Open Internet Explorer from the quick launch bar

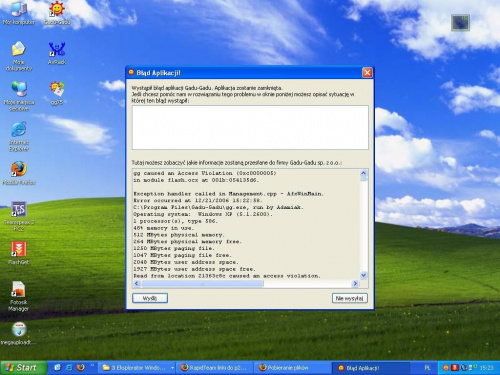coord(69,367)
